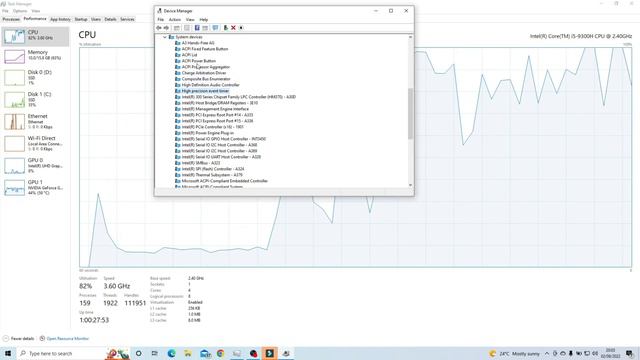The width and height of the screenshot is (640, 360).
Task: Open the Mail app from taskbar
Action: tap(205, 353)
